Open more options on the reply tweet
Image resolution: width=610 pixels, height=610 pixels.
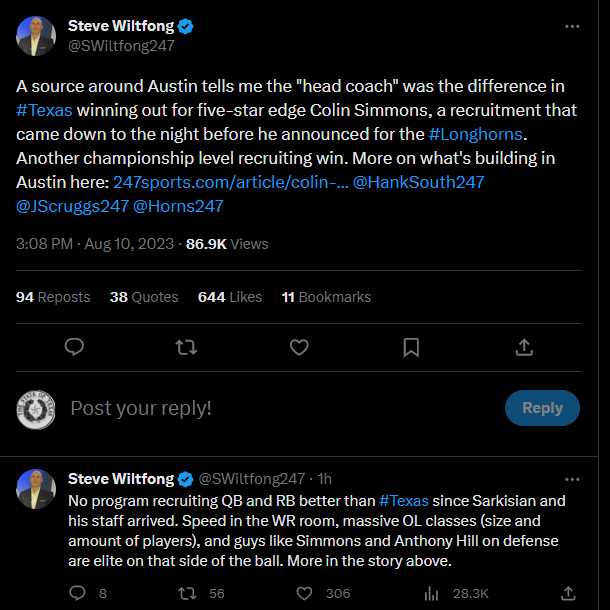click(x=571, y=479)
